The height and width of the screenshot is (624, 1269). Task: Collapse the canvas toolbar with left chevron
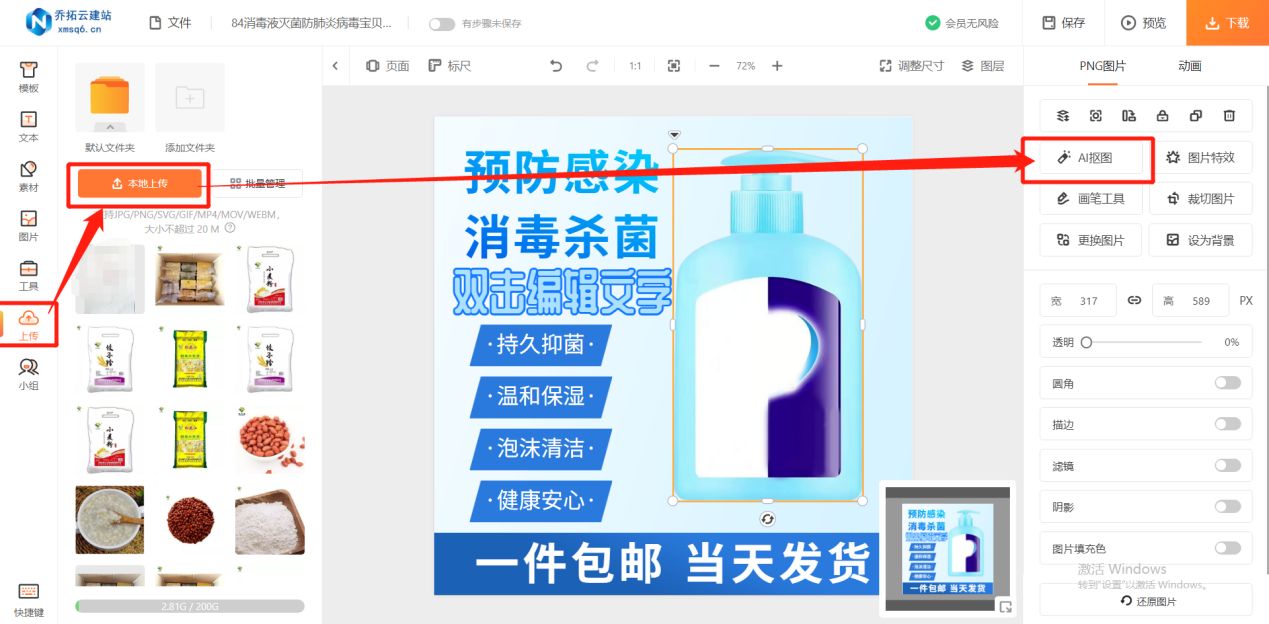tap(336, 66)
